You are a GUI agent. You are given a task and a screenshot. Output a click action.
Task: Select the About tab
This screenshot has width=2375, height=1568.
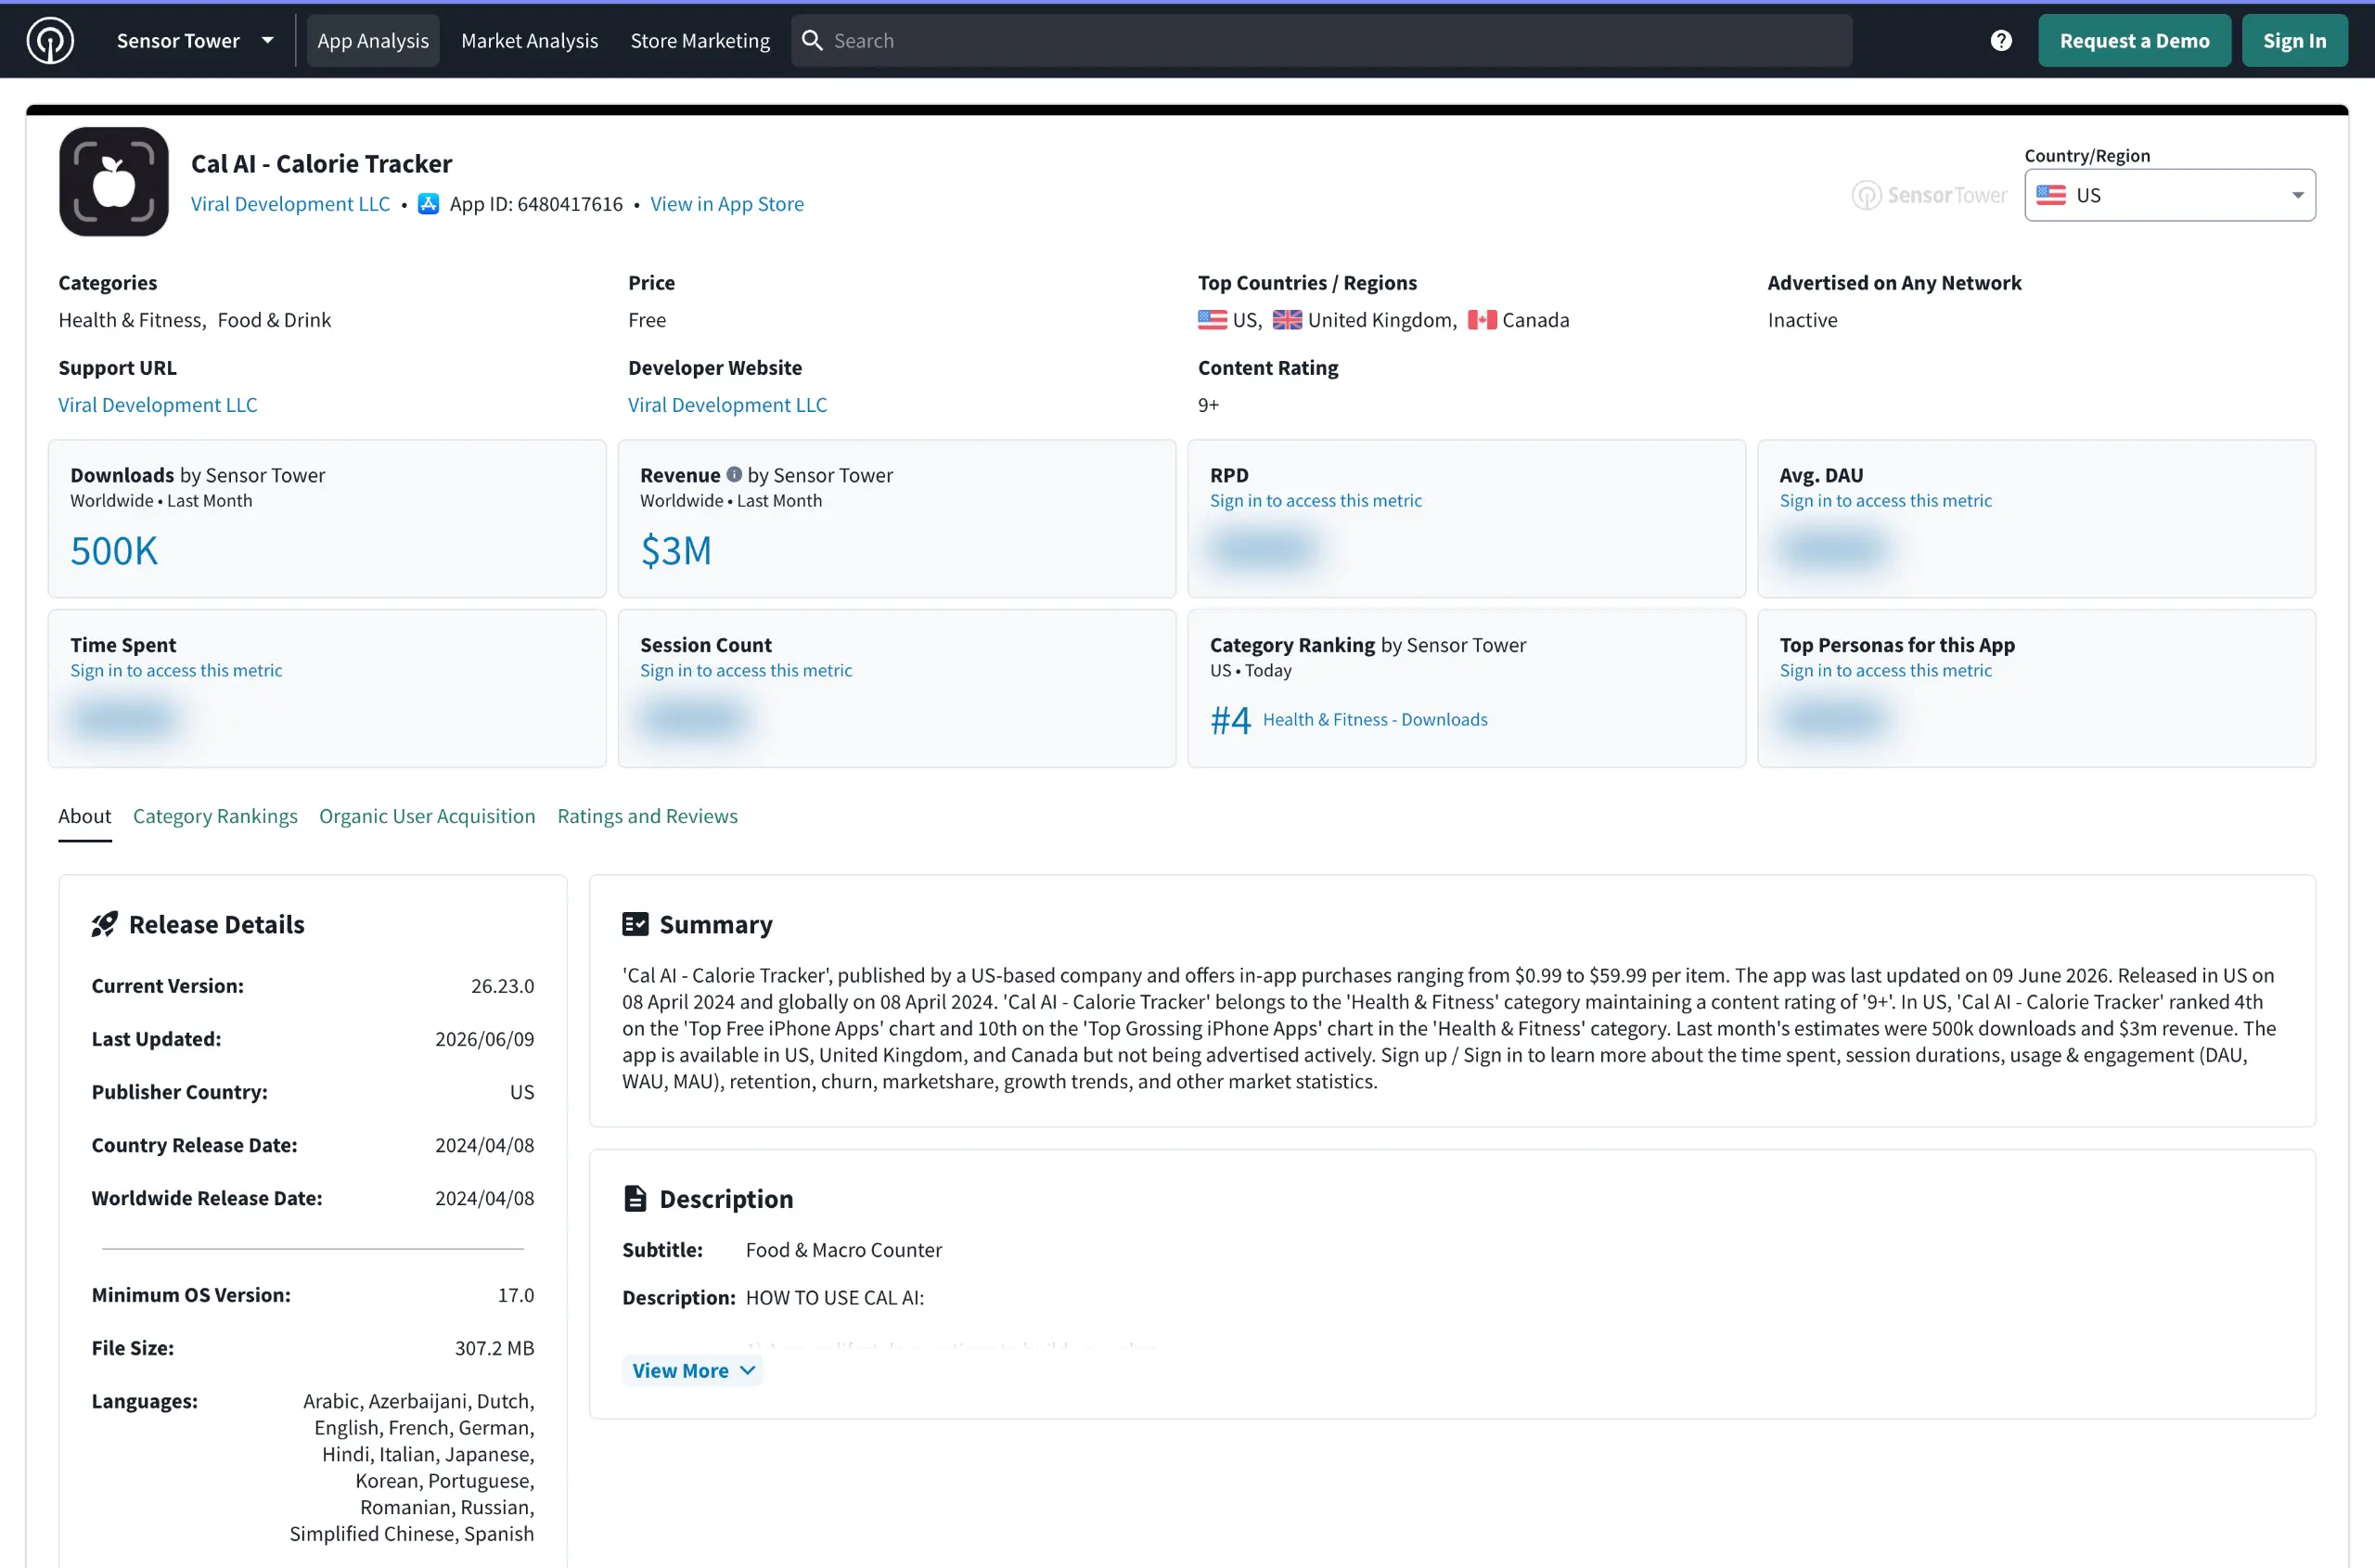pos(85,817)
